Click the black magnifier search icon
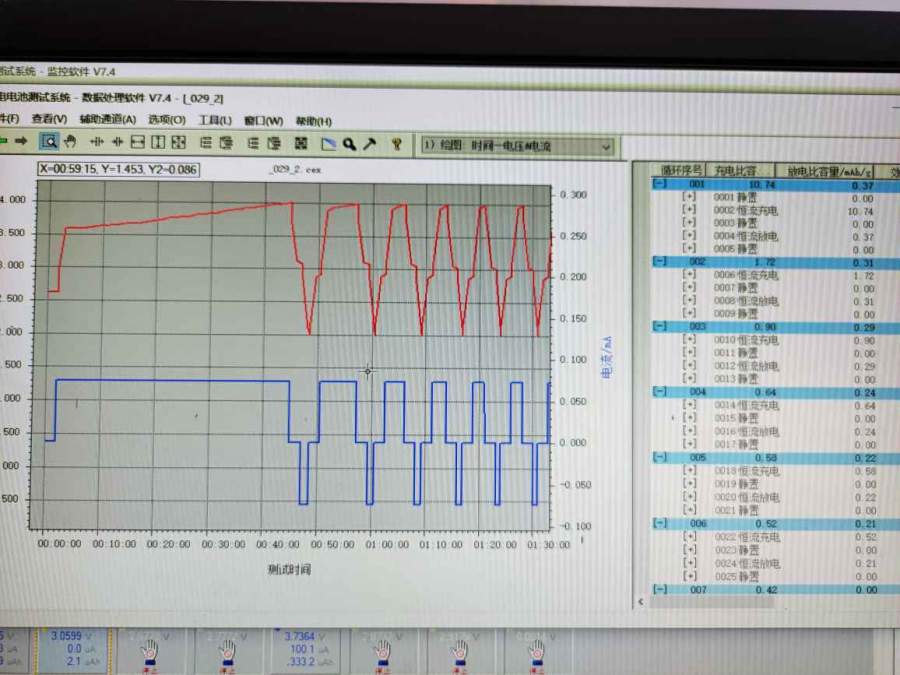 [x=349, y=144]
